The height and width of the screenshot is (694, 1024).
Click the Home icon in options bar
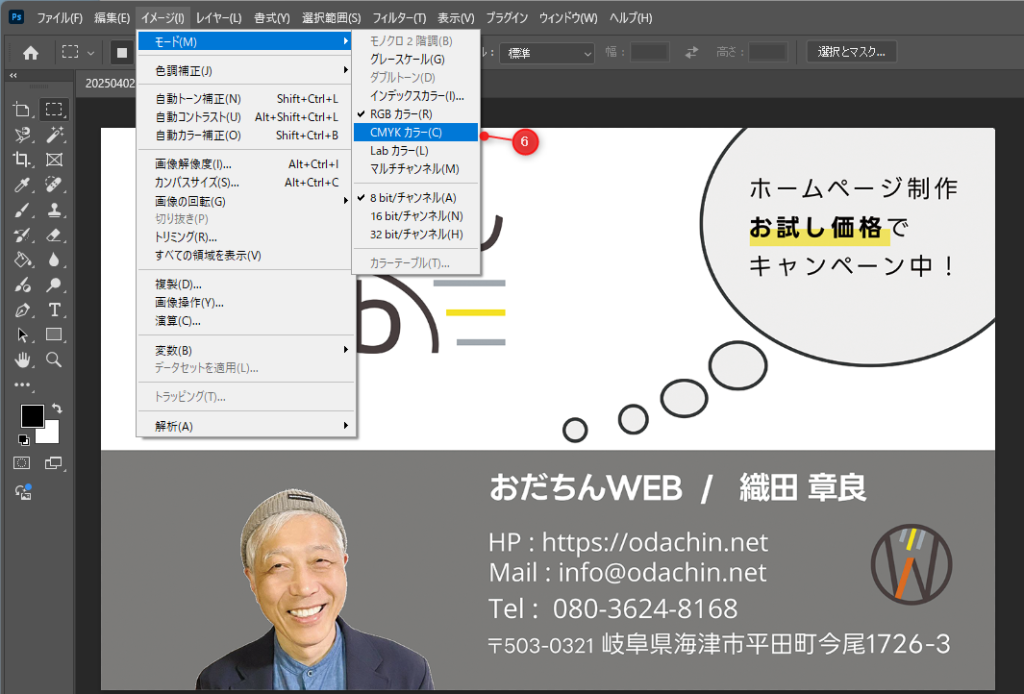click(x=31, y=53)
